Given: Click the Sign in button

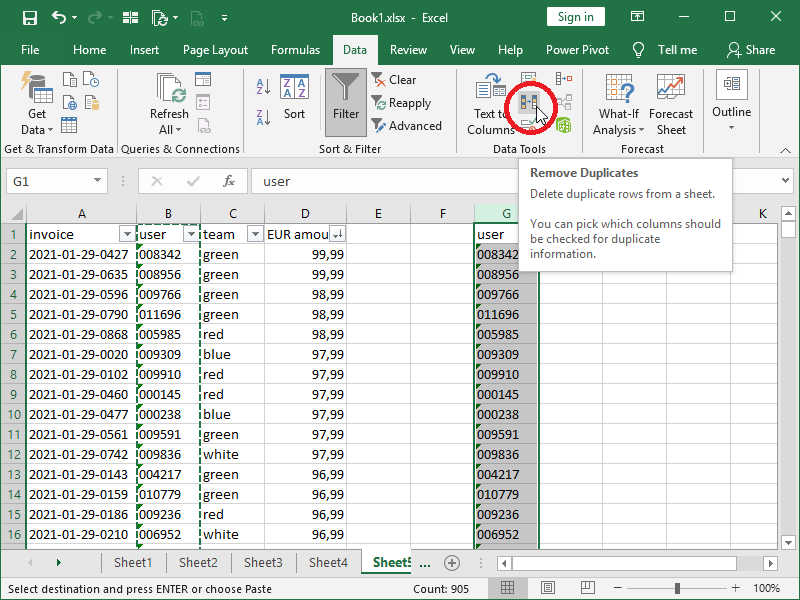Looking at the screenshot, I should pyautogui.click(x=575, y=17).
